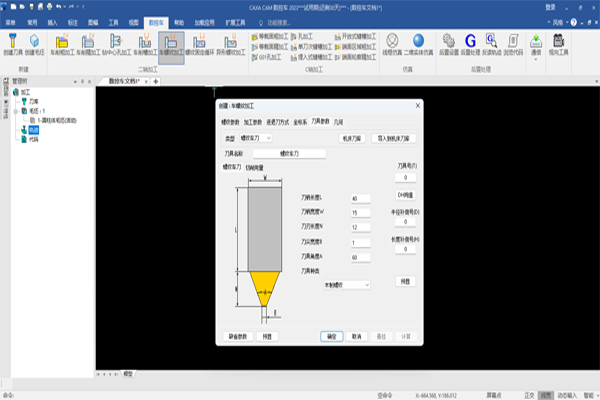Click the 反读轨迹 G-code reverse read icon

click(x=491, y=45)
